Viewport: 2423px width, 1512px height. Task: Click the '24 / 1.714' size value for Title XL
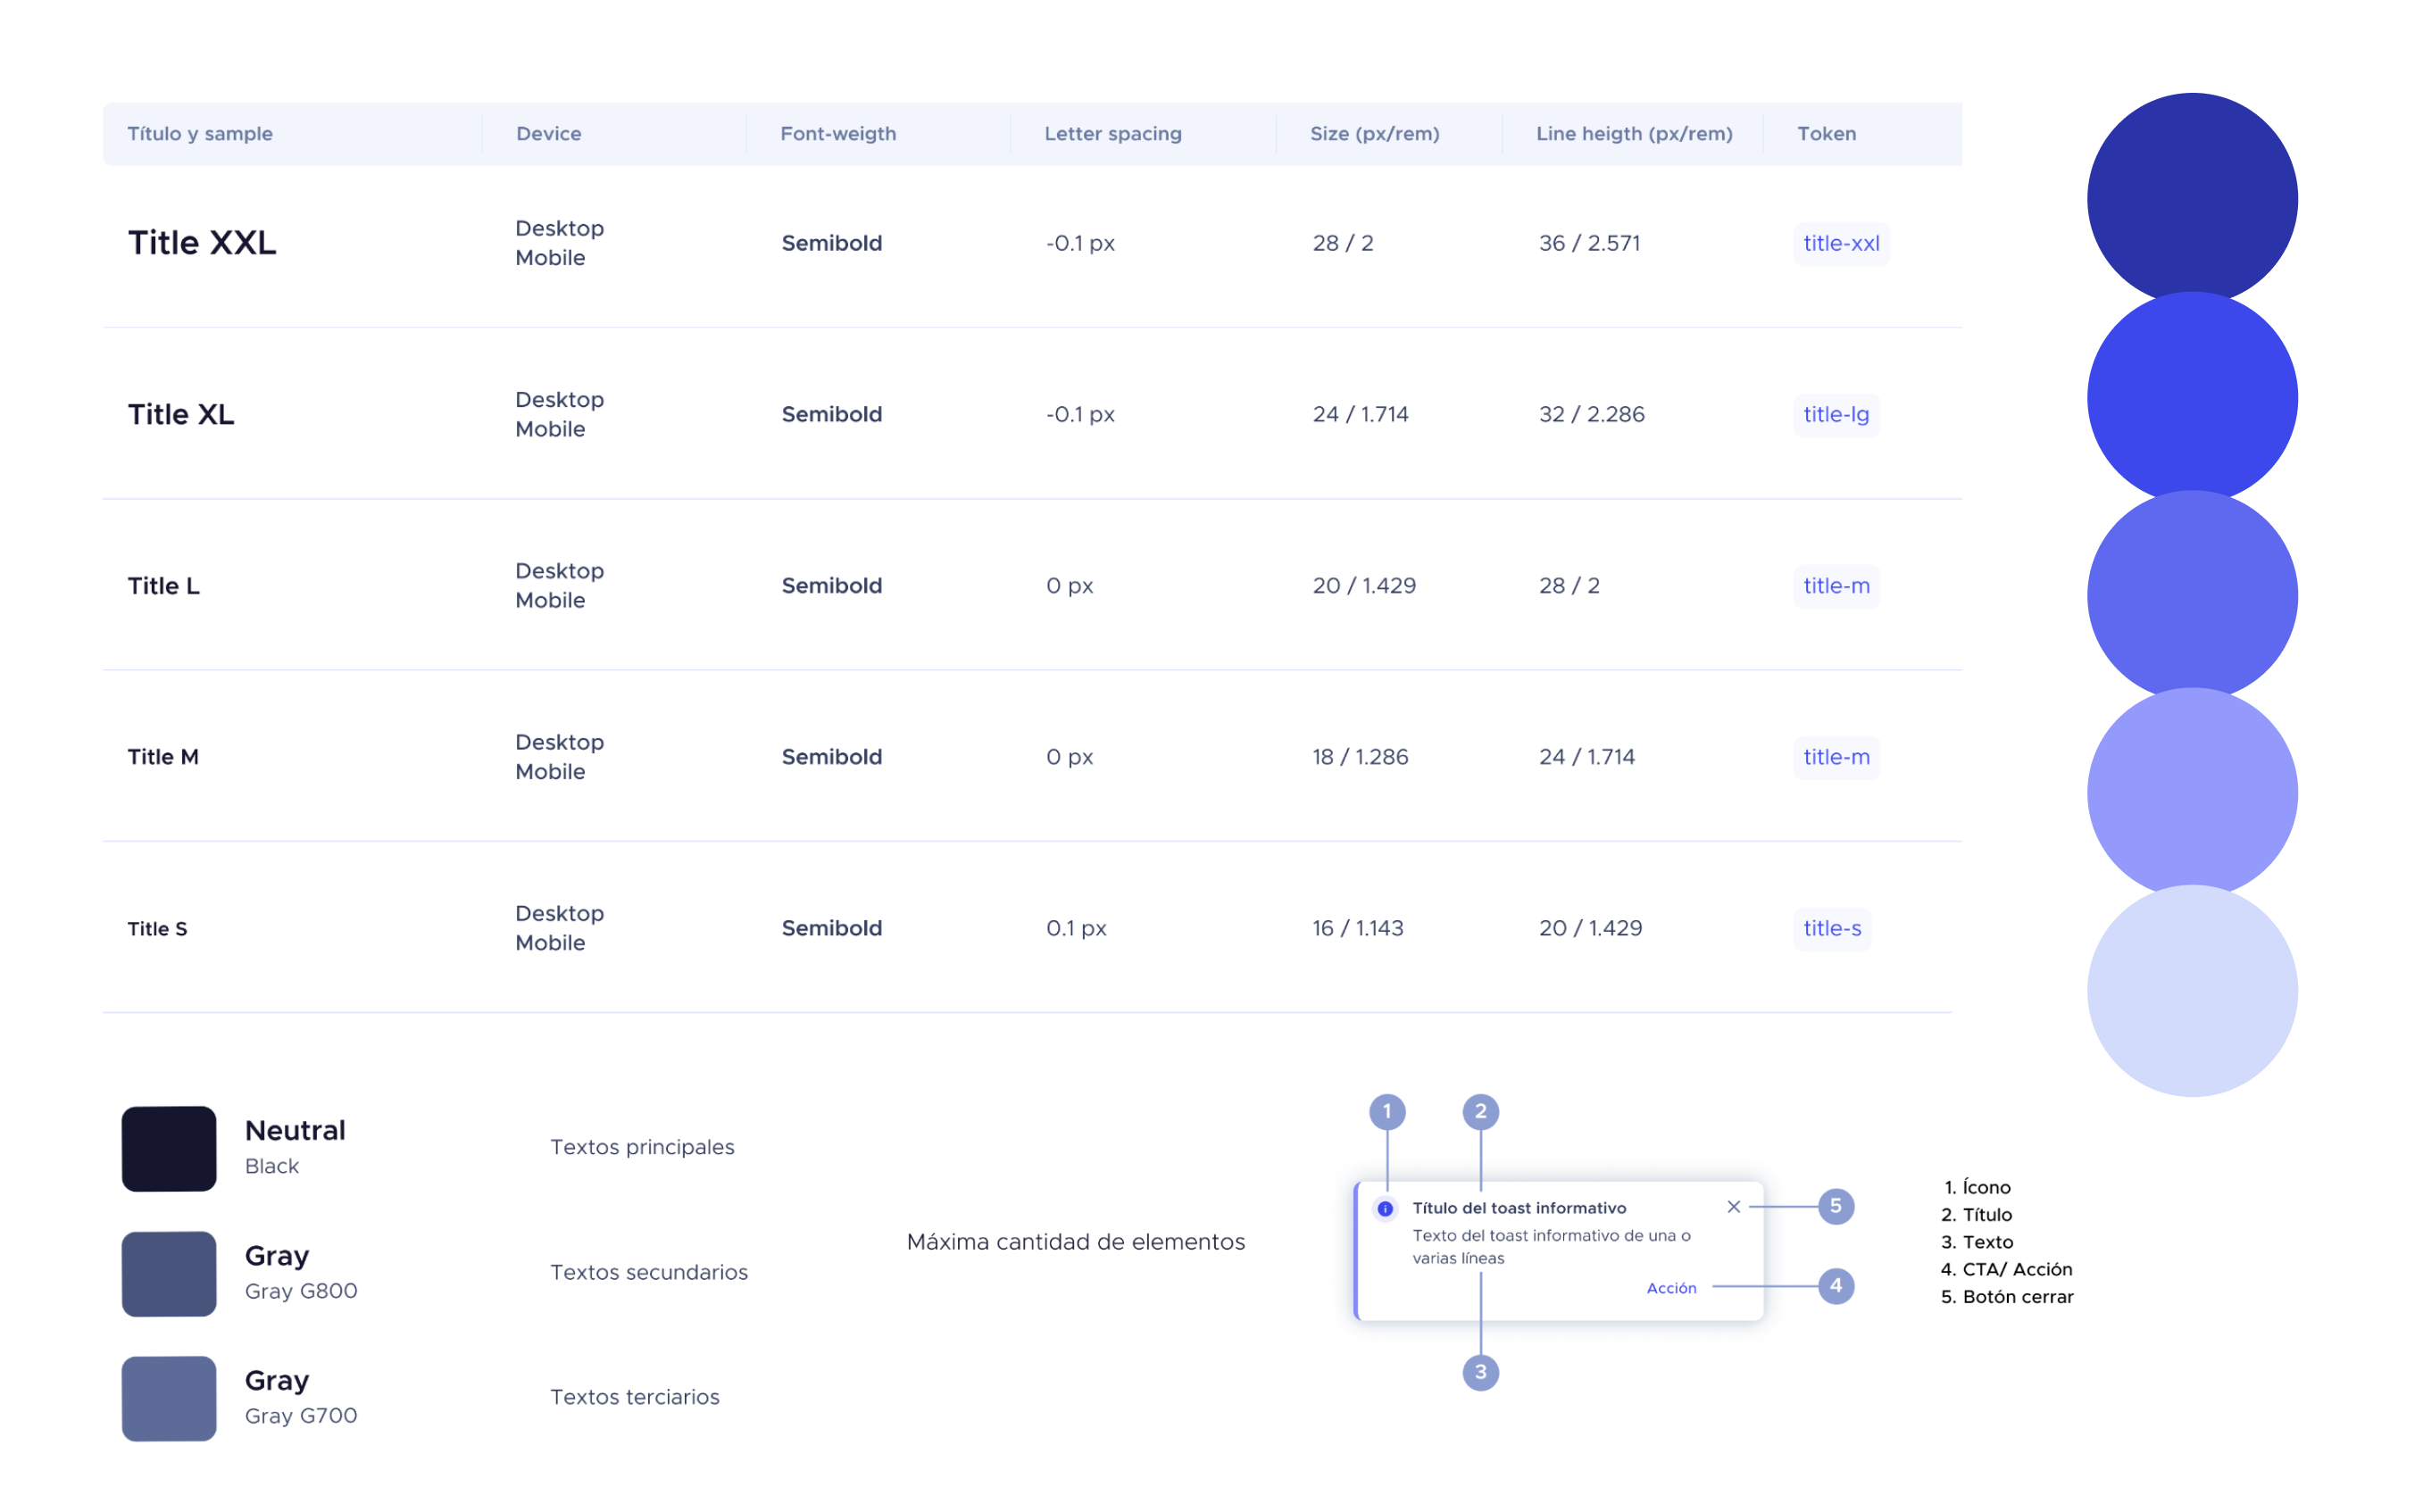pos(1360,414)
